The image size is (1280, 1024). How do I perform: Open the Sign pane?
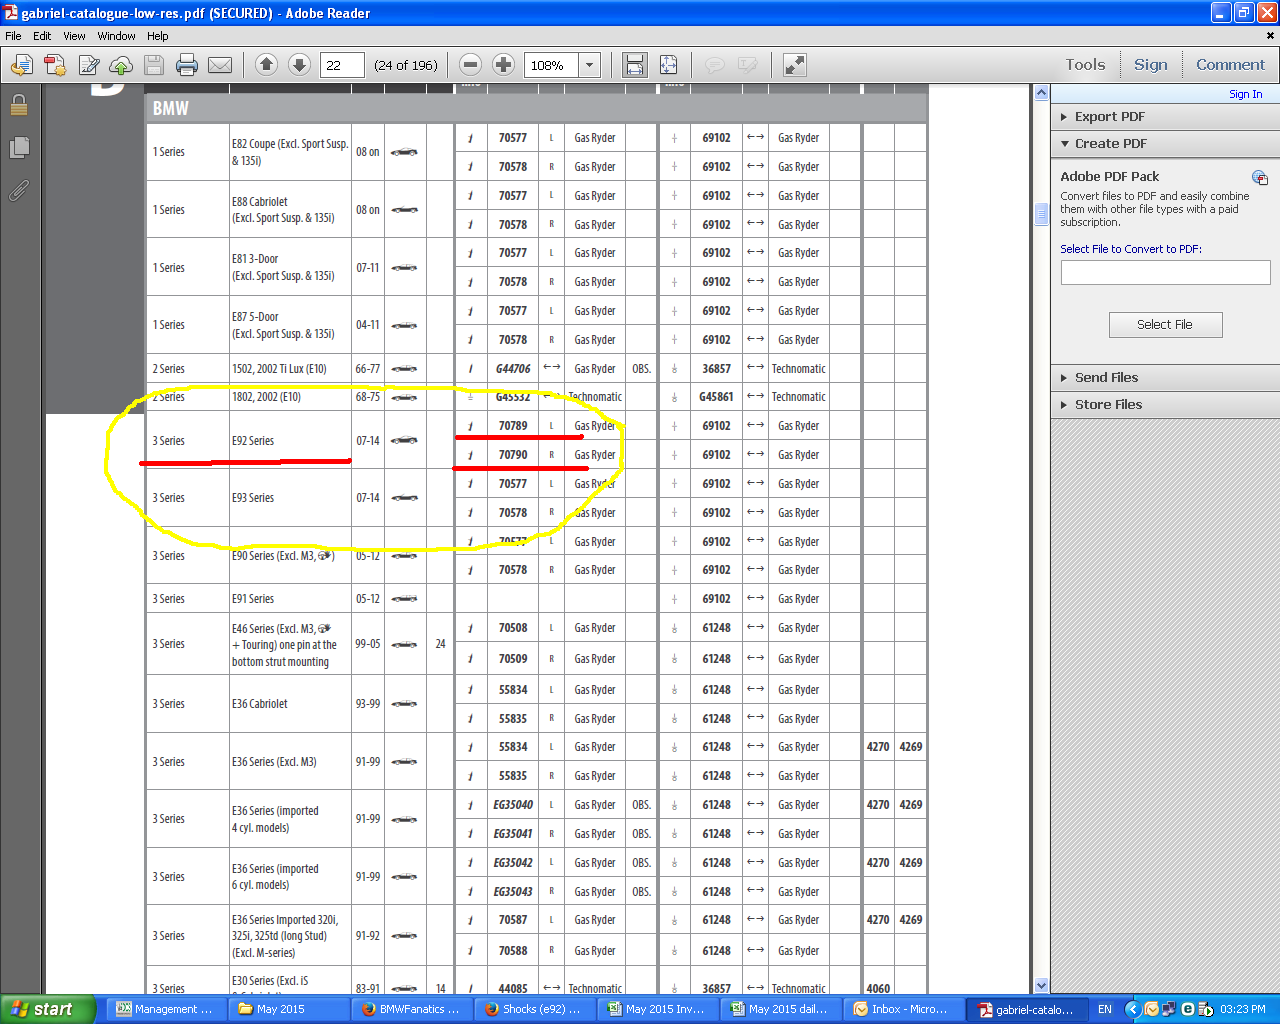(x=1150, y=65)
